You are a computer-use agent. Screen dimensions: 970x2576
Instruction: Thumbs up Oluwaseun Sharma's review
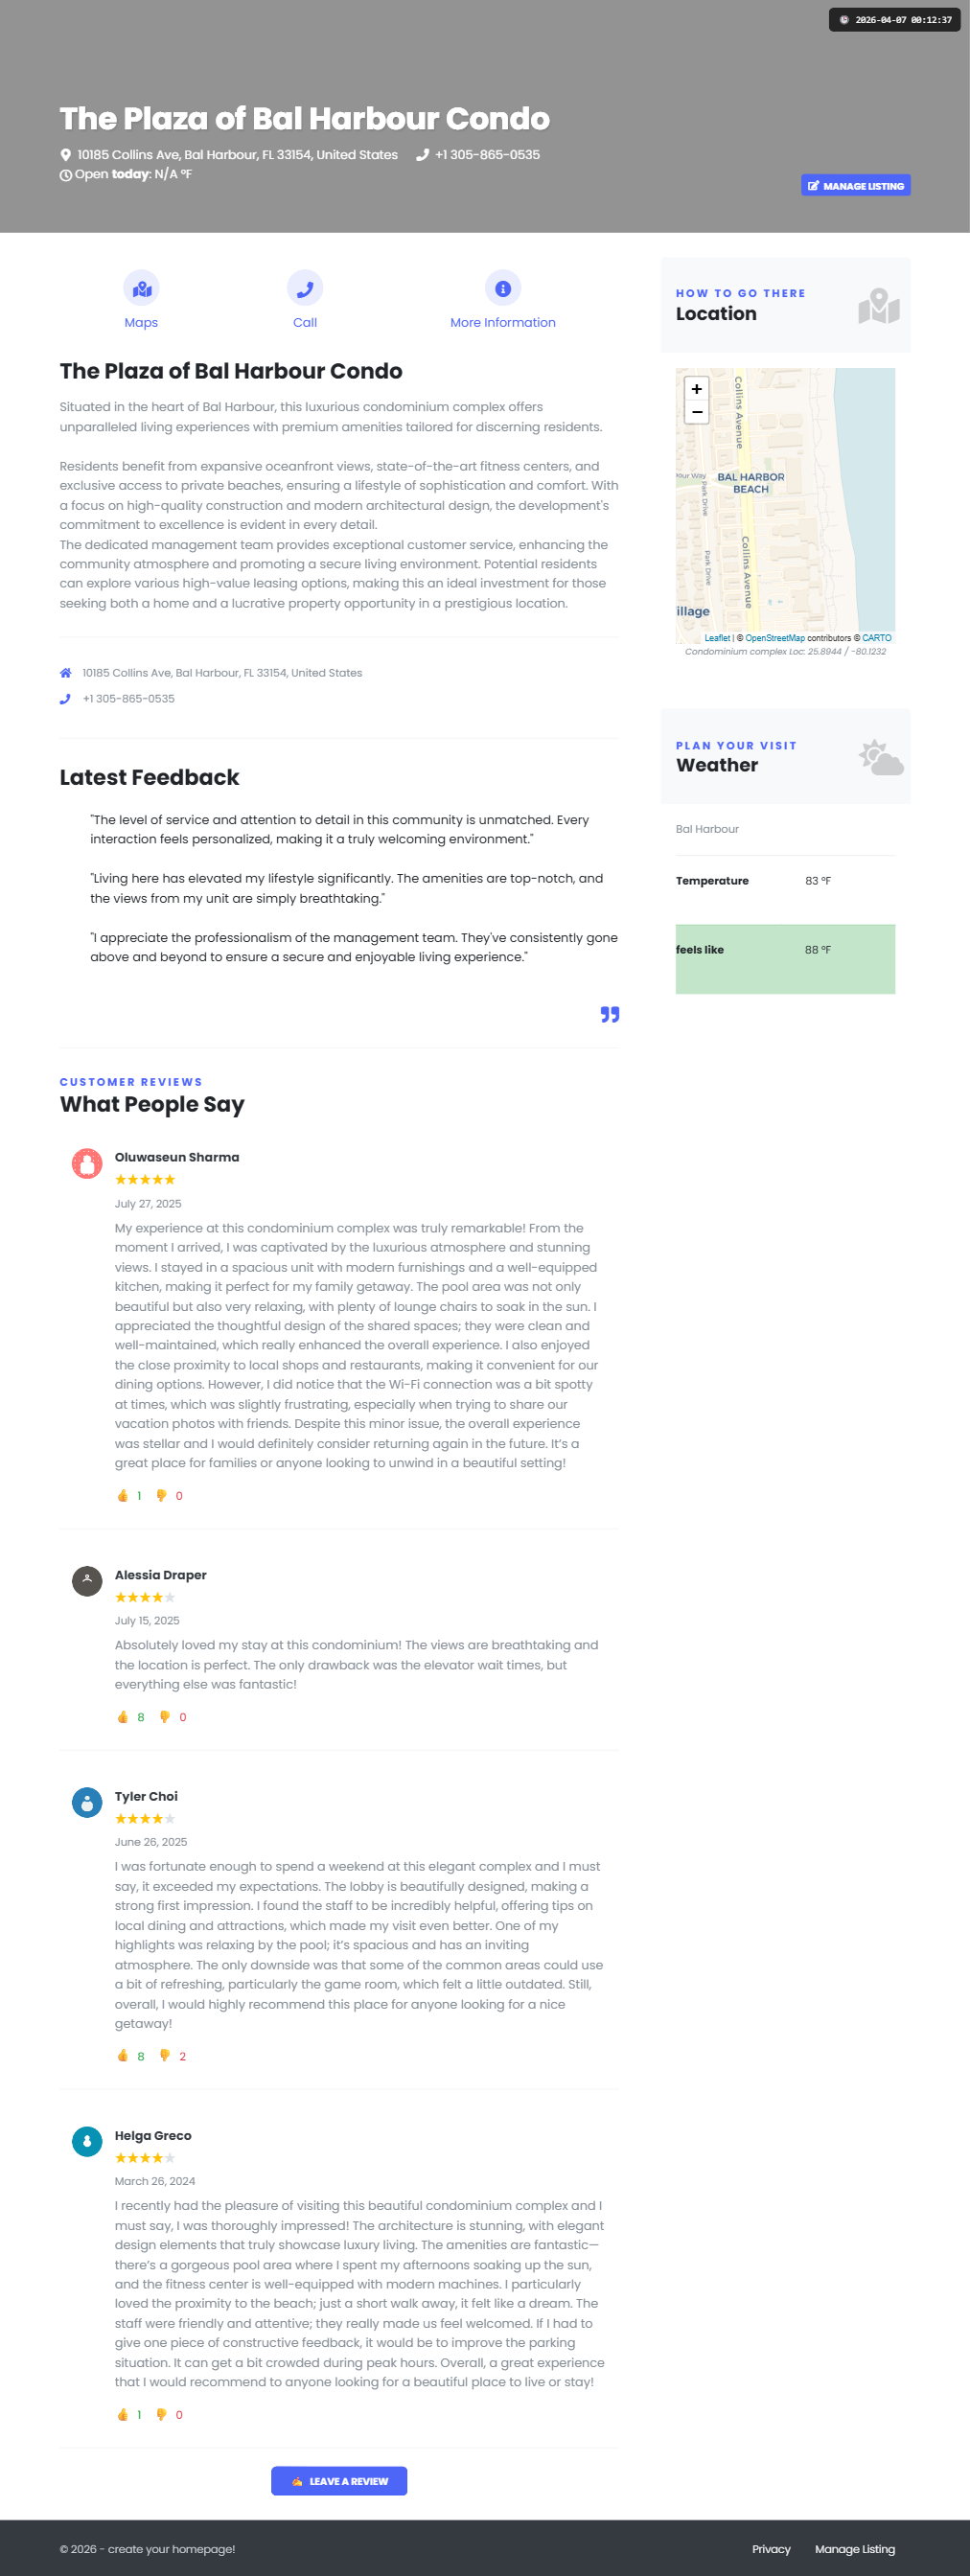[123, 1496]
